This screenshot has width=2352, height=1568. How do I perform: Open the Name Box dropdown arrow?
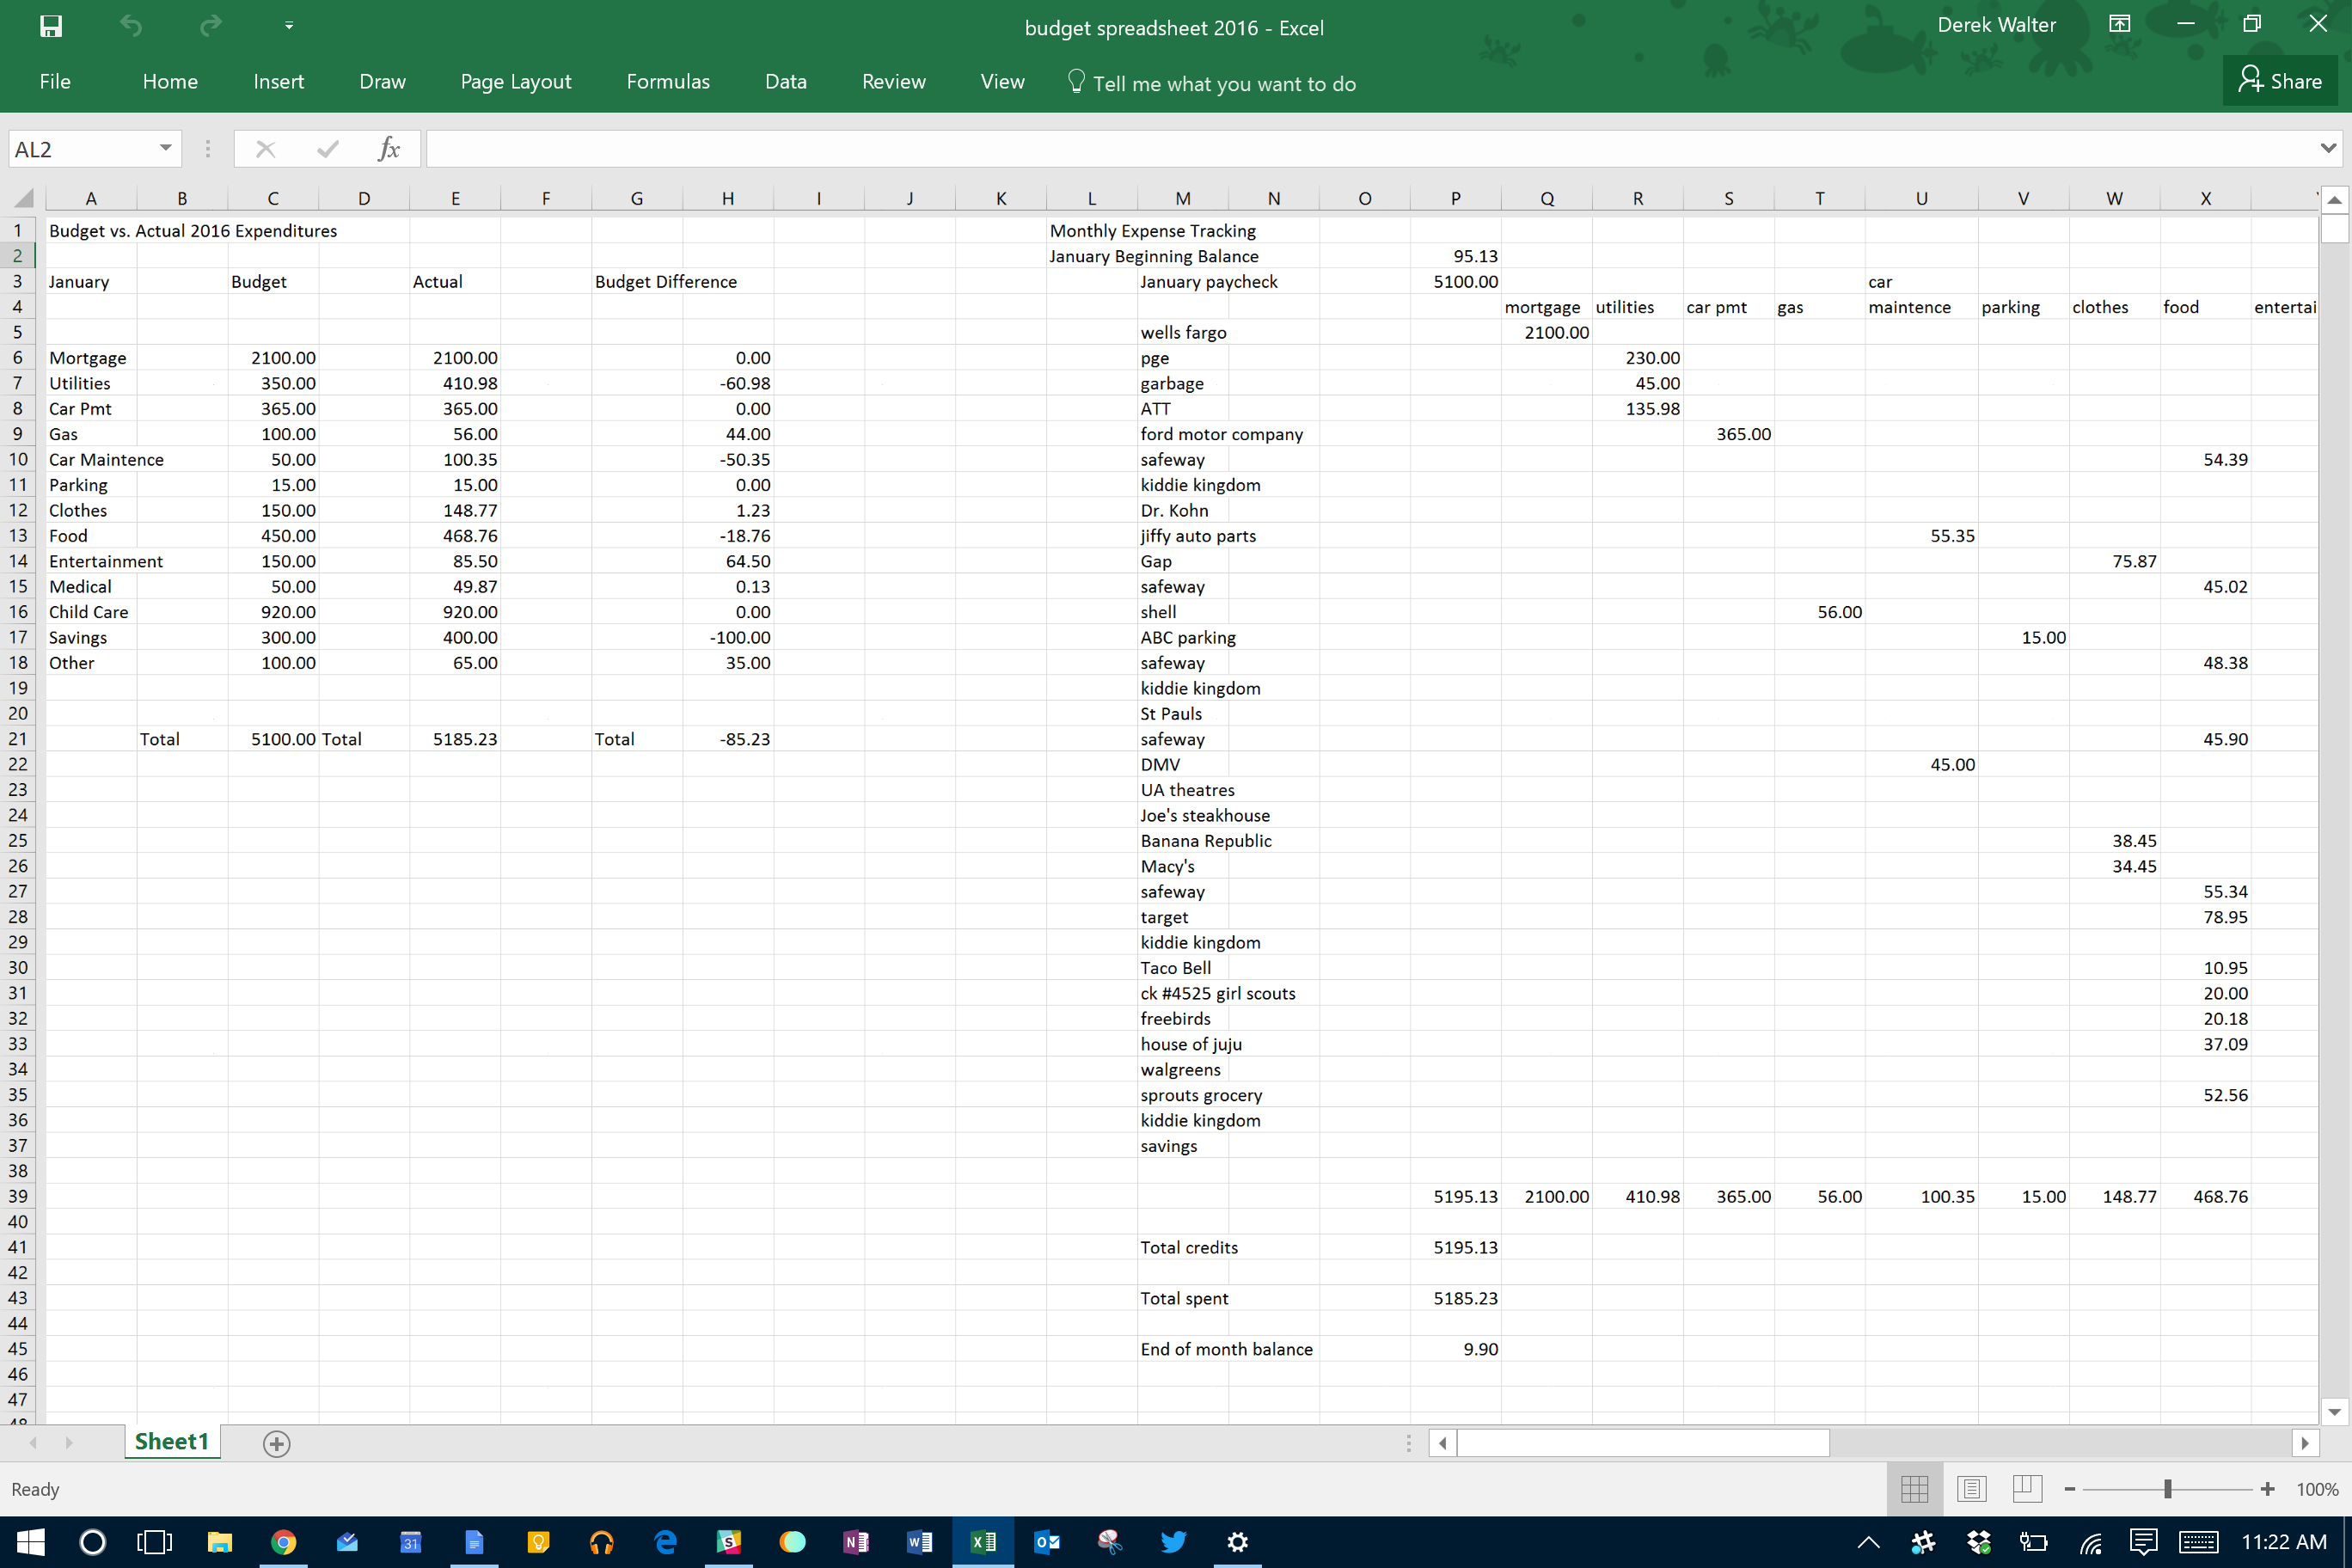point(165,148)
